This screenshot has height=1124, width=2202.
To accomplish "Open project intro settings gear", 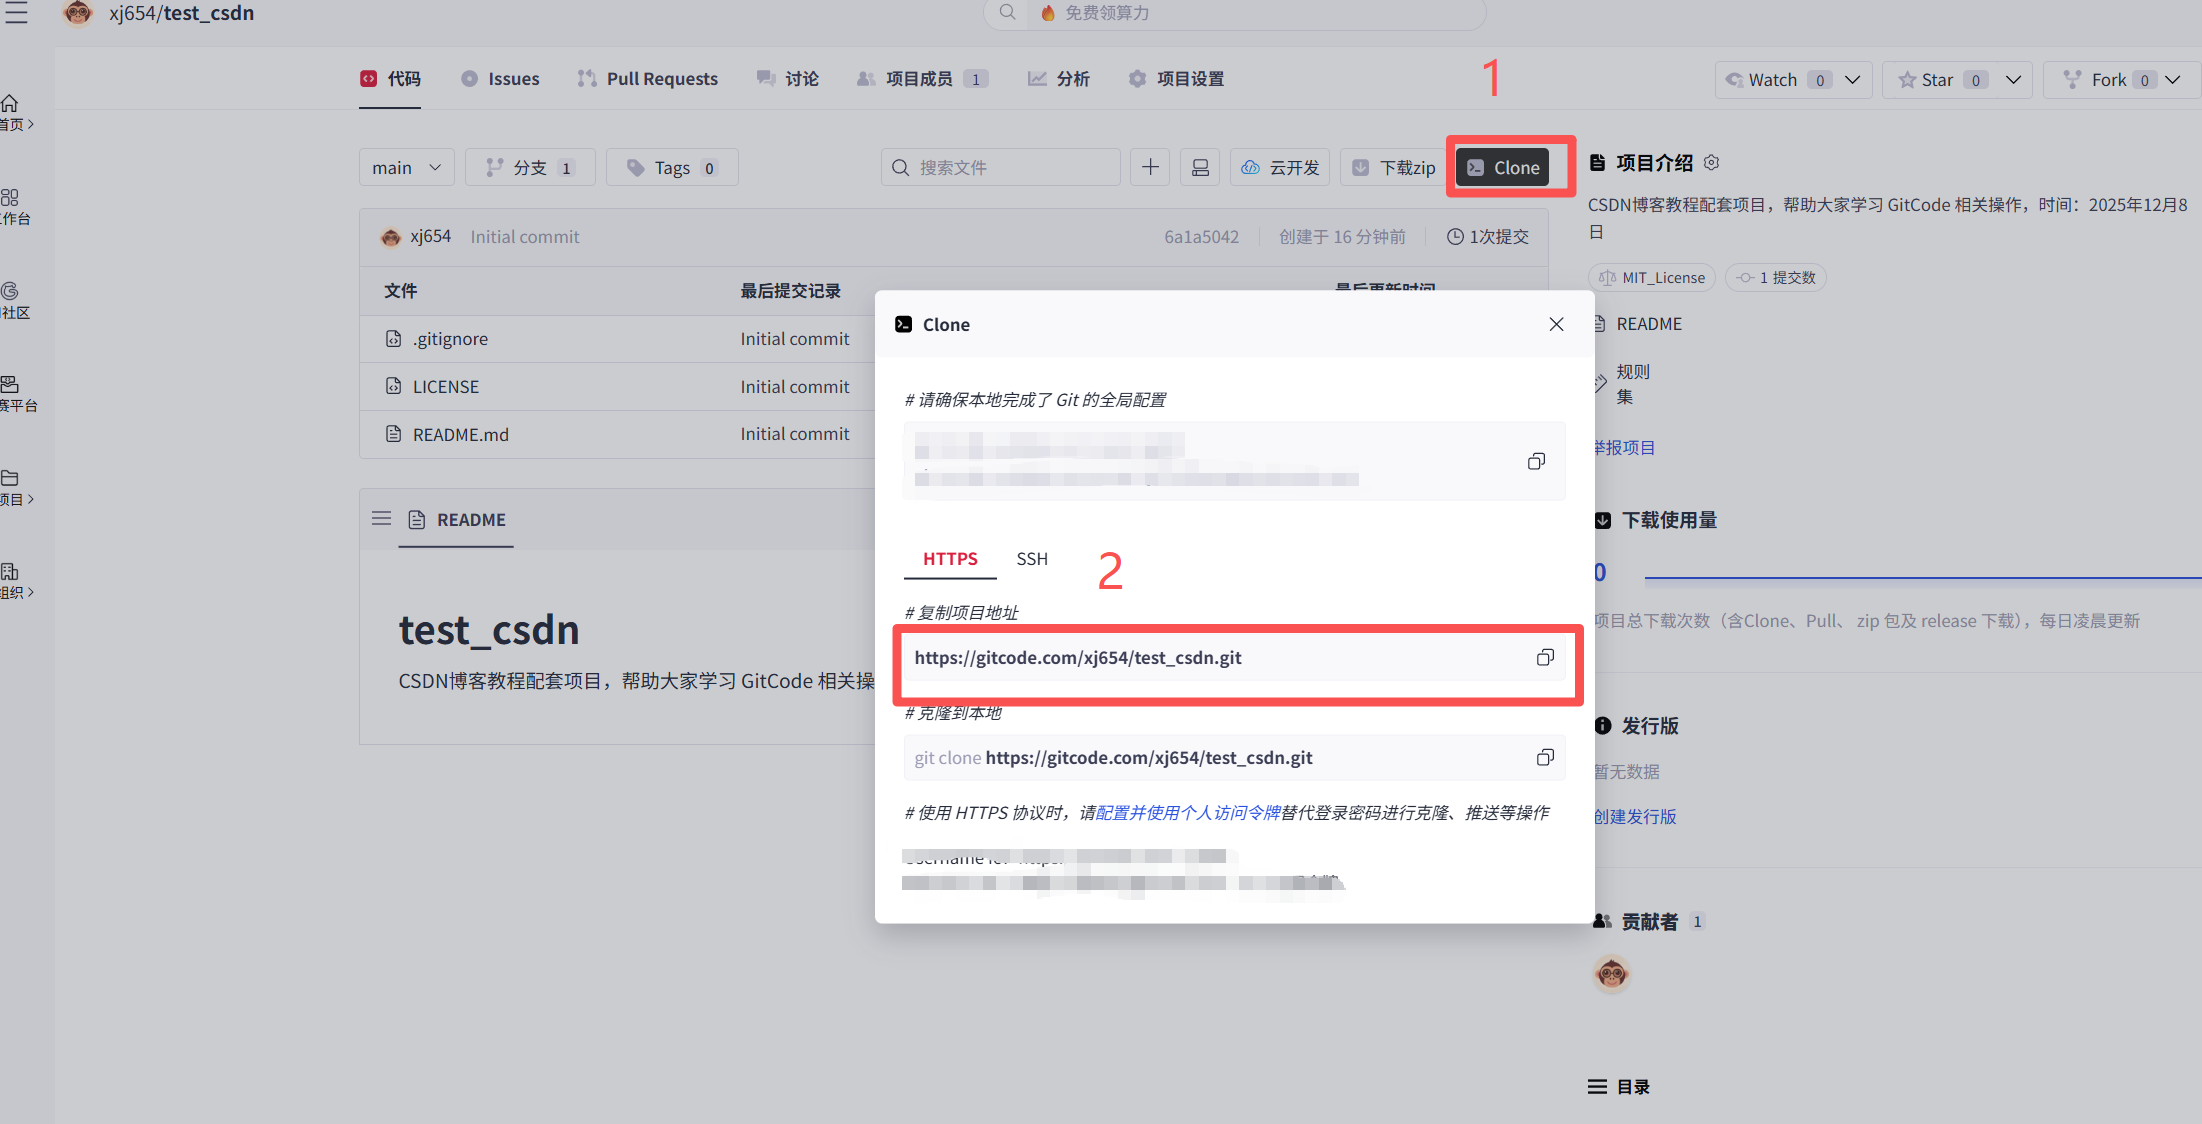I will pos(1711,162).
